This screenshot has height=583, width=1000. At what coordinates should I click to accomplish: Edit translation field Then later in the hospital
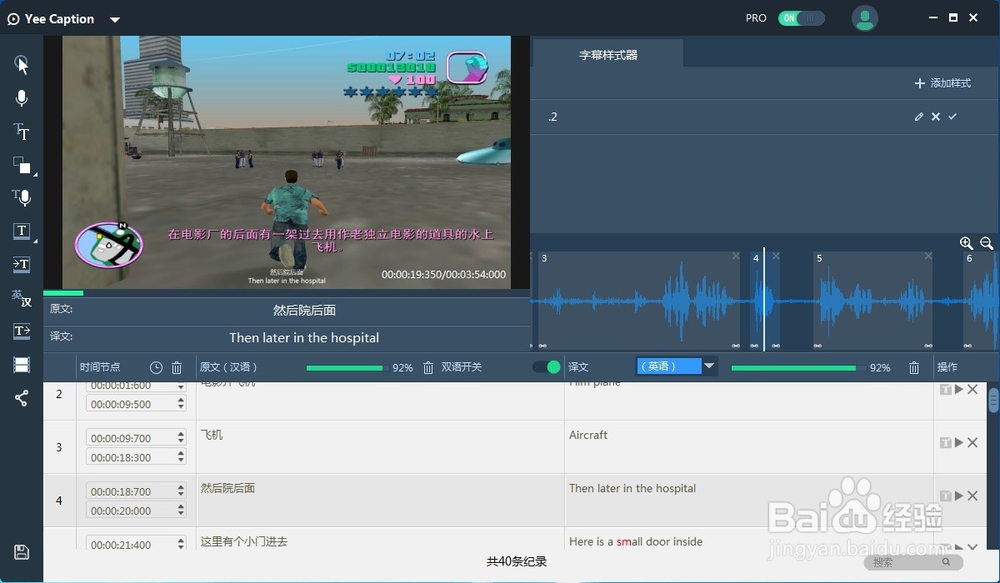[x=304, y=337]
